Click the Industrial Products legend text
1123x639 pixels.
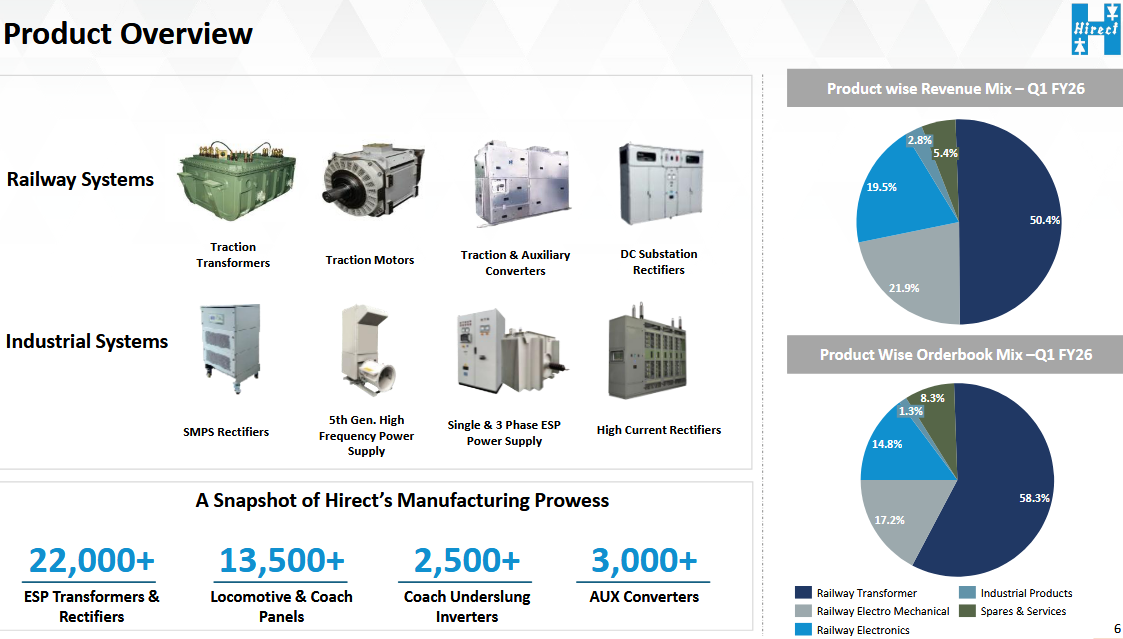click(1026, 593)
